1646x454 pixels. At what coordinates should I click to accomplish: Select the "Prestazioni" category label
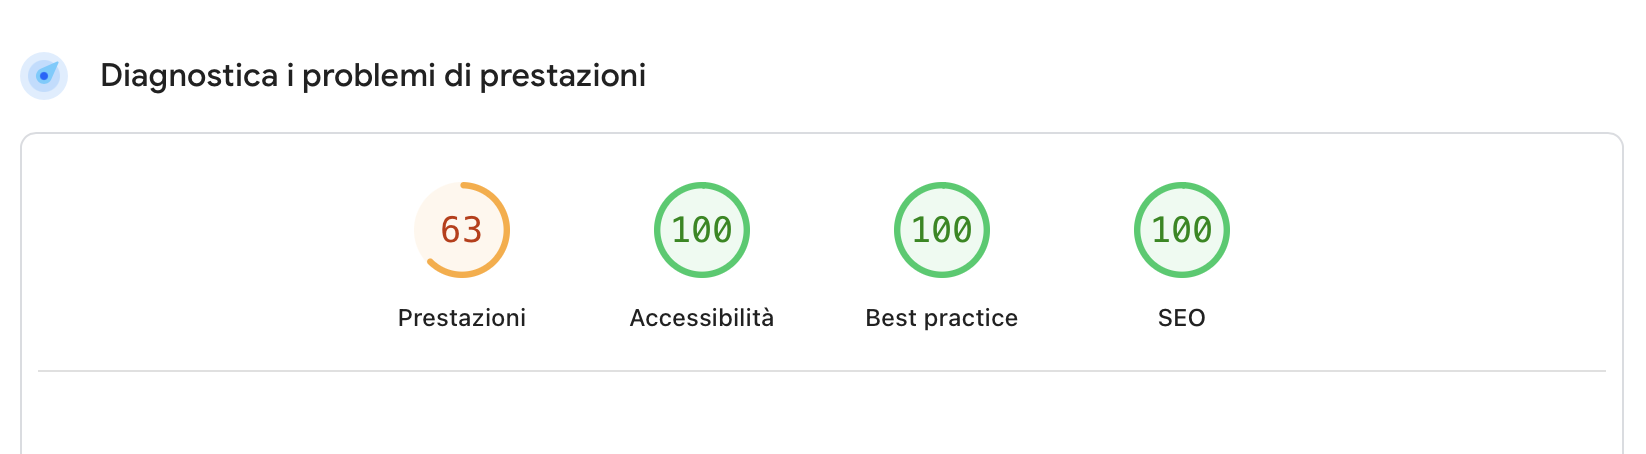click(462, 318)
